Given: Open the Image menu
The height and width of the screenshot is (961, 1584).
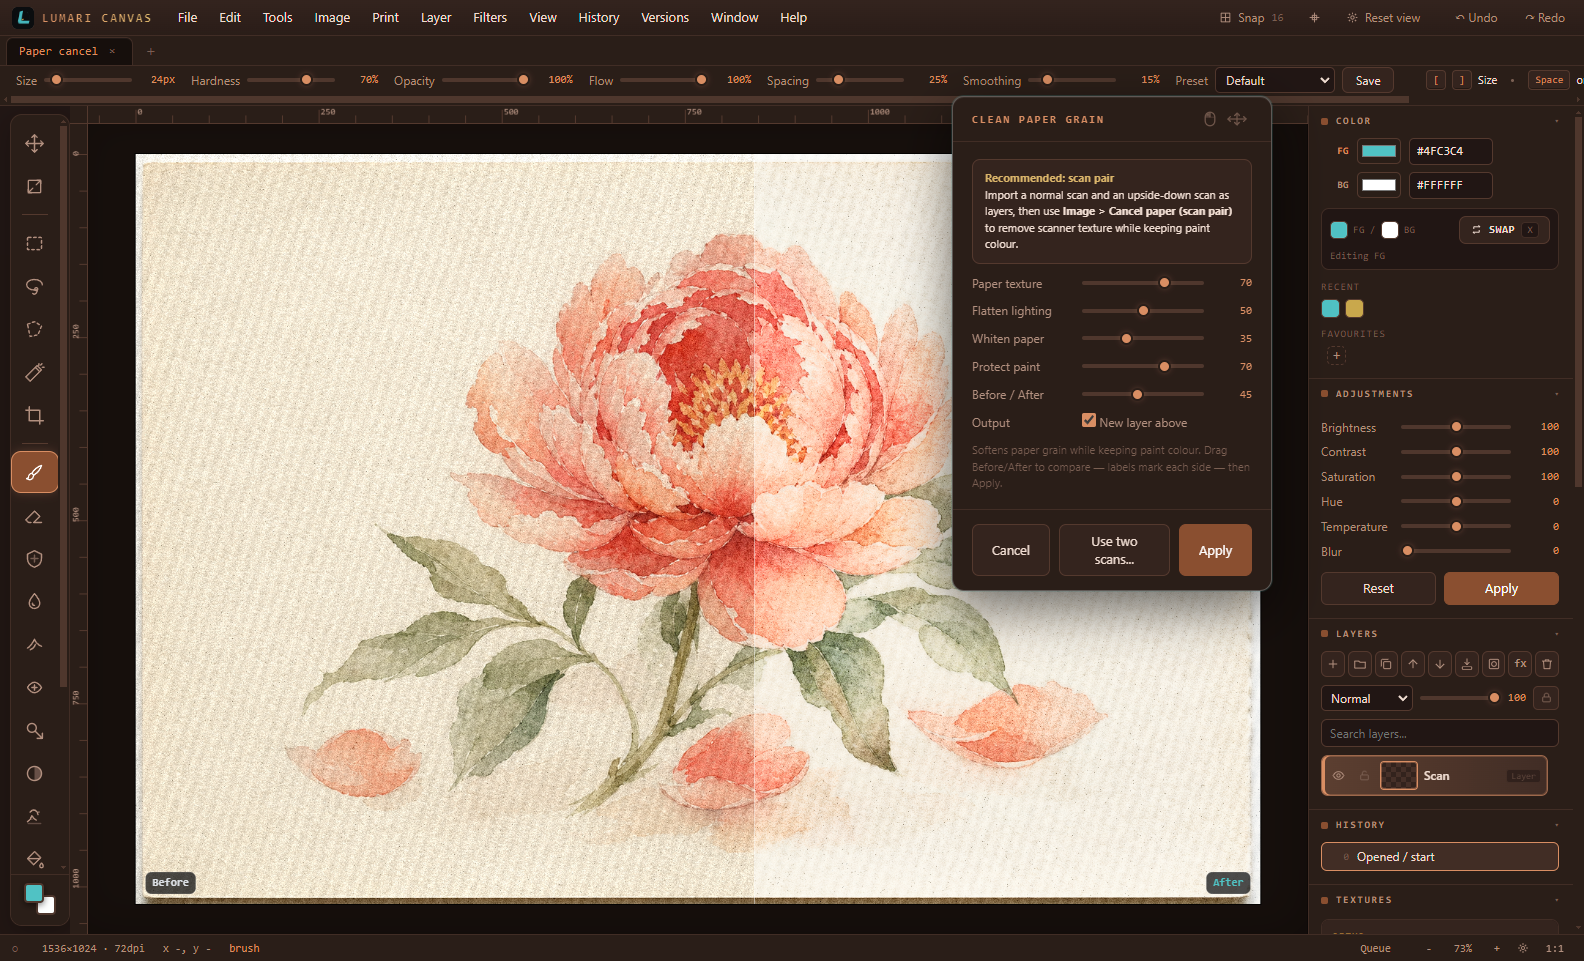Looking at the screenshot, I should (332, 18).
